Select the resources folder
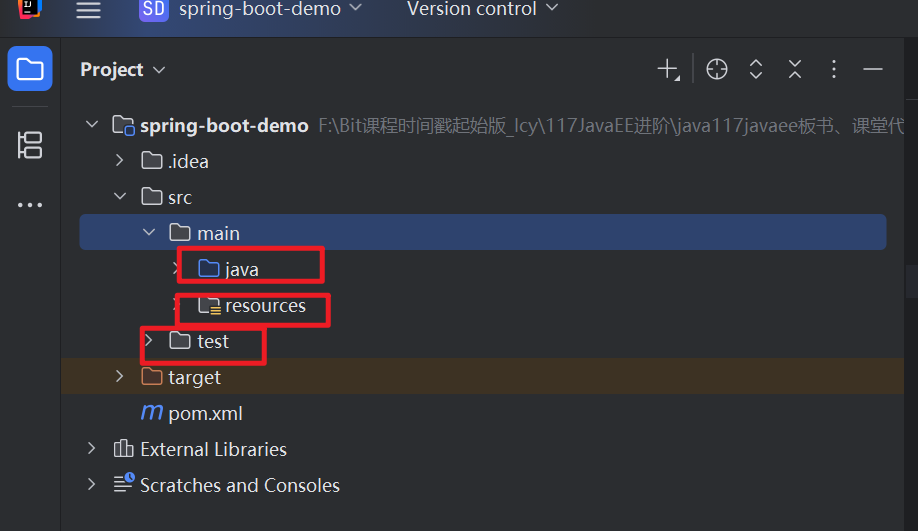The image size is (918, 531). (x=252, y=306)
